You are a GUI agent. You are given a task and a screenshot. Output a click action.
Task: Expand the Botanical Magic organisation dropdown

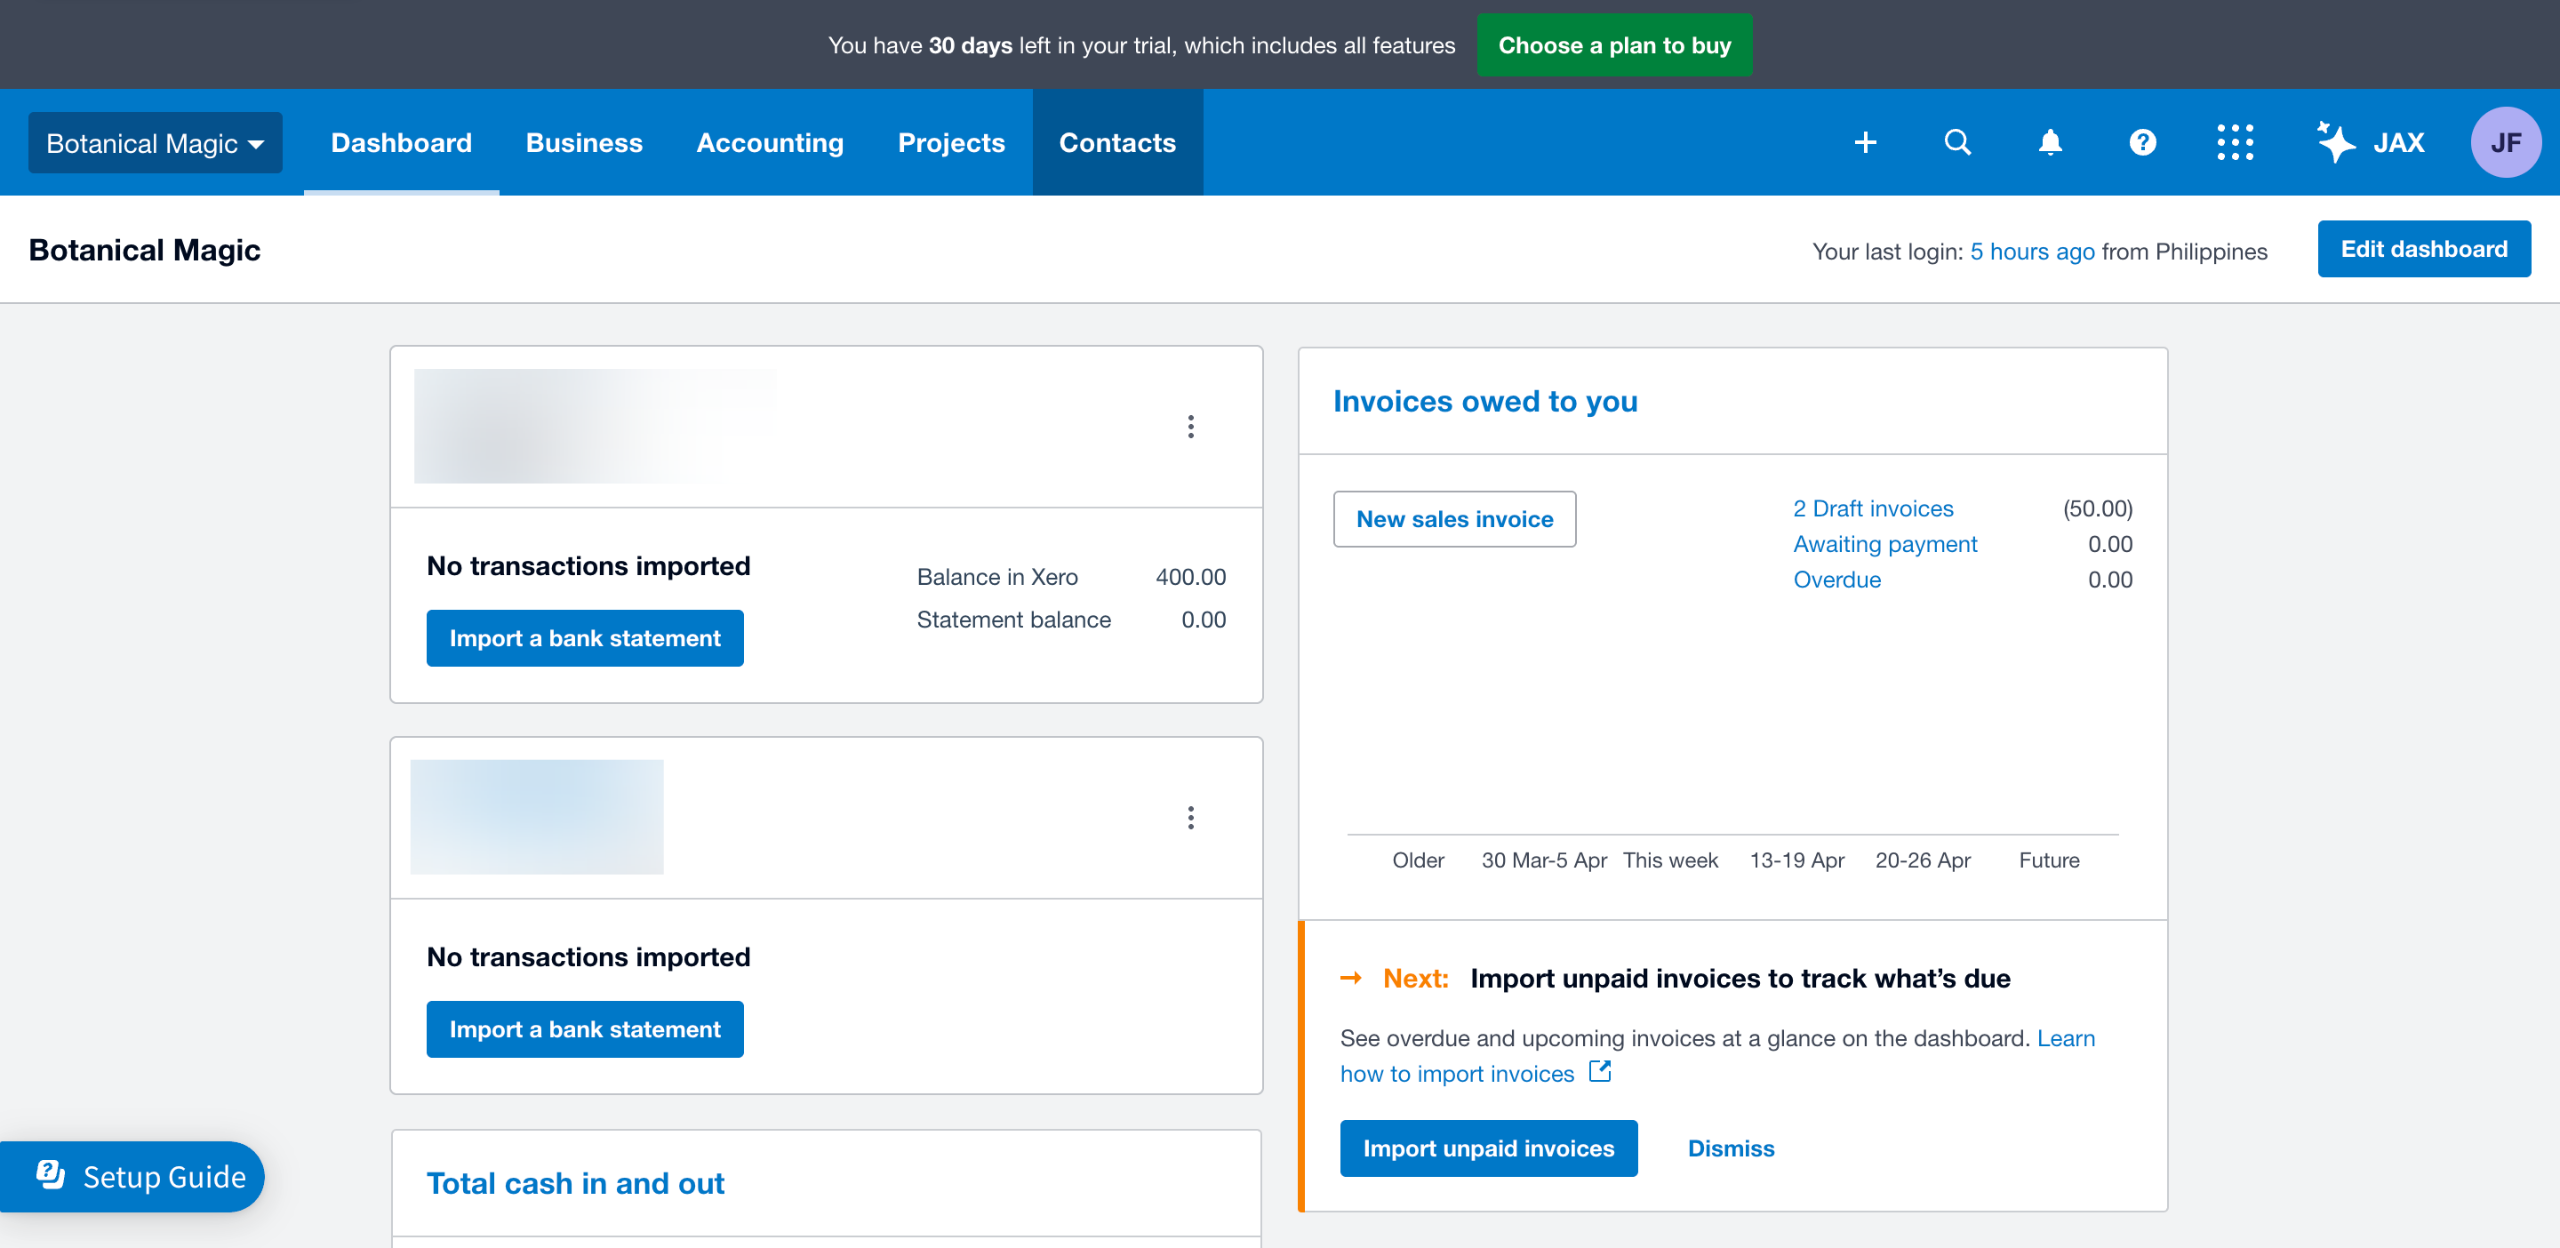pyautogui.click(x=155, y=143)
